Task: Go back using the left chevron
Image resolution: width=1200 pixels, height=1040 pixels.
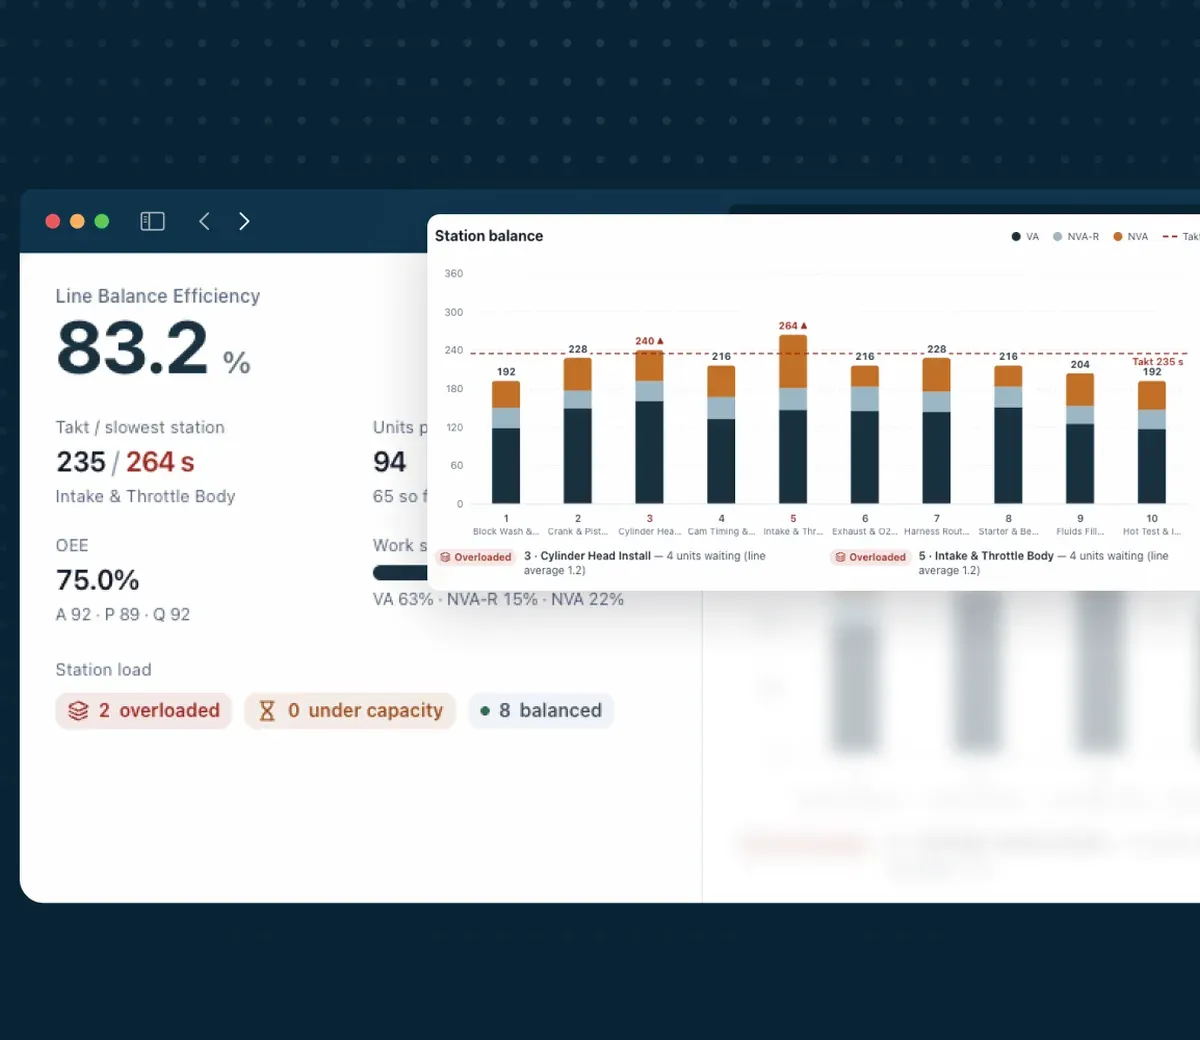Action: pos(204,221)
